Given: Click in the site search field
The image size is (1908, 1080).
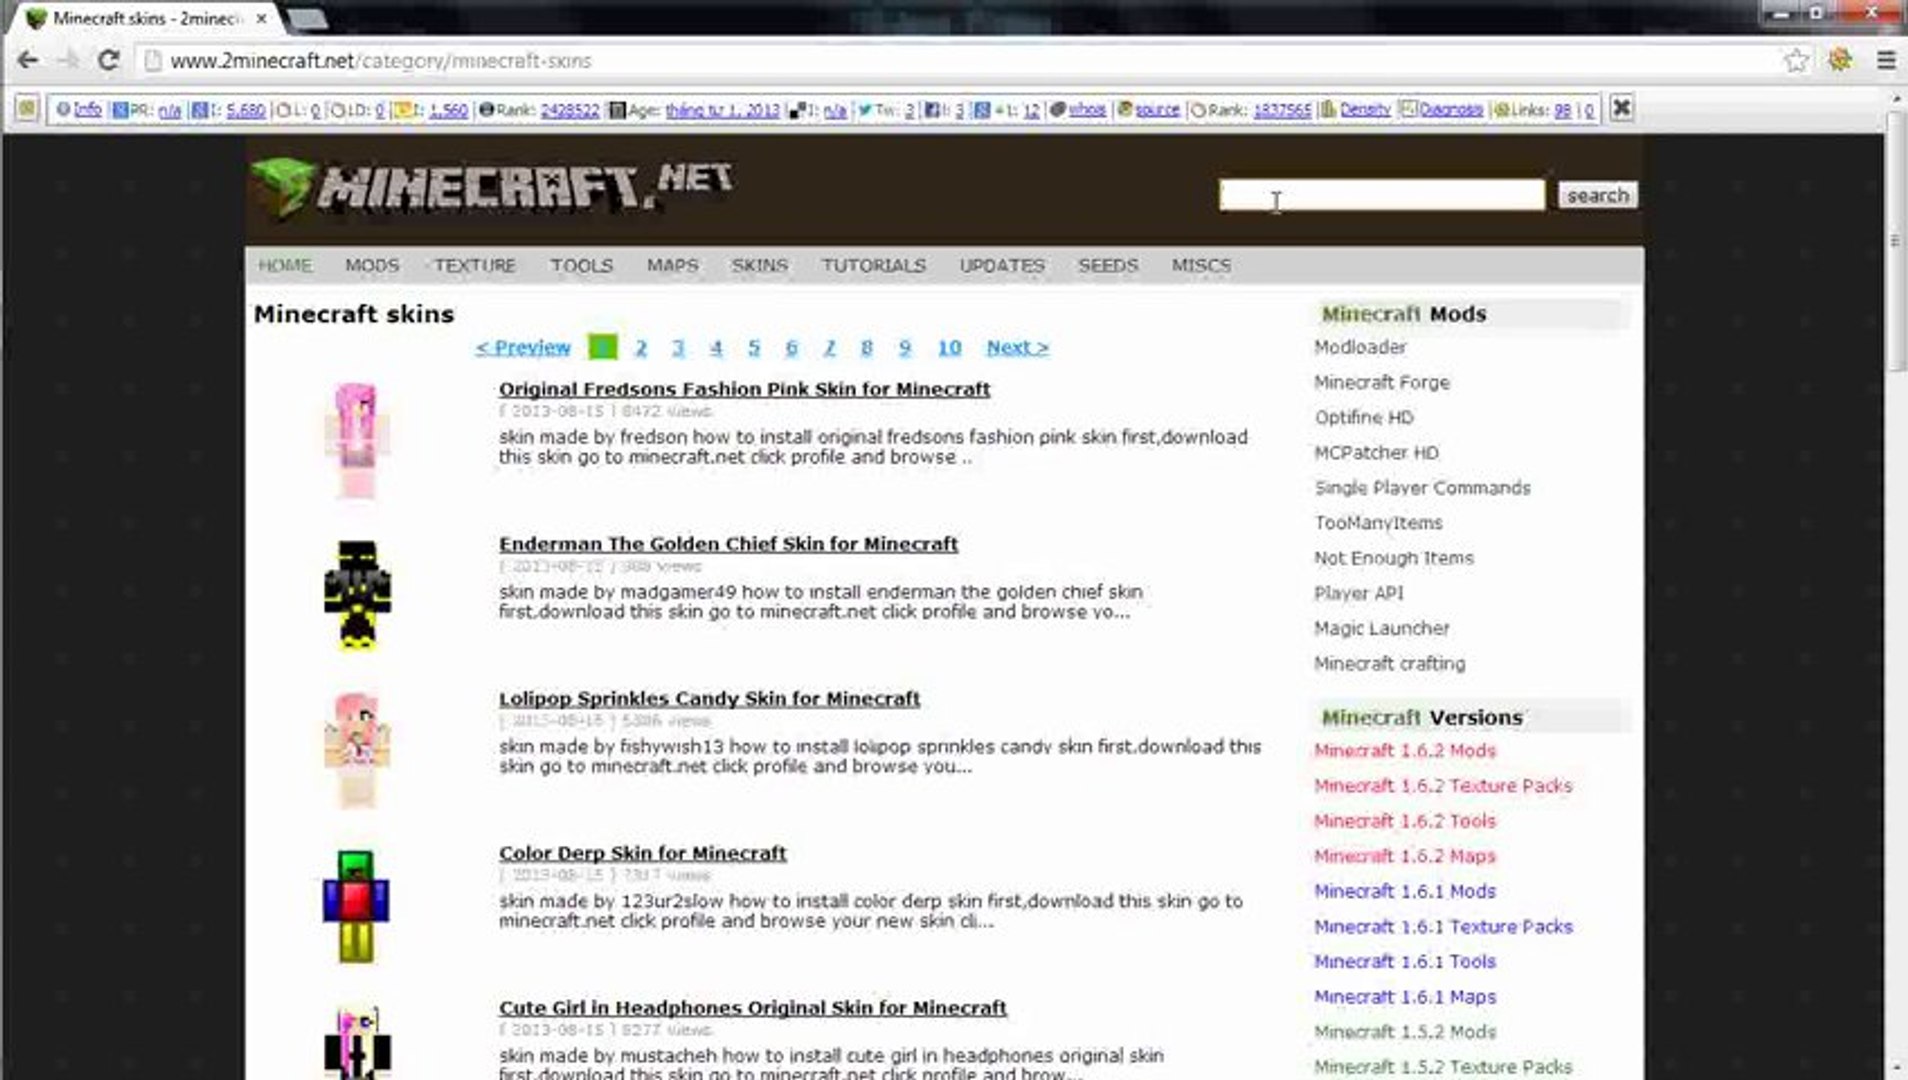Looking at the screenshot, I should coord(1381,195).
